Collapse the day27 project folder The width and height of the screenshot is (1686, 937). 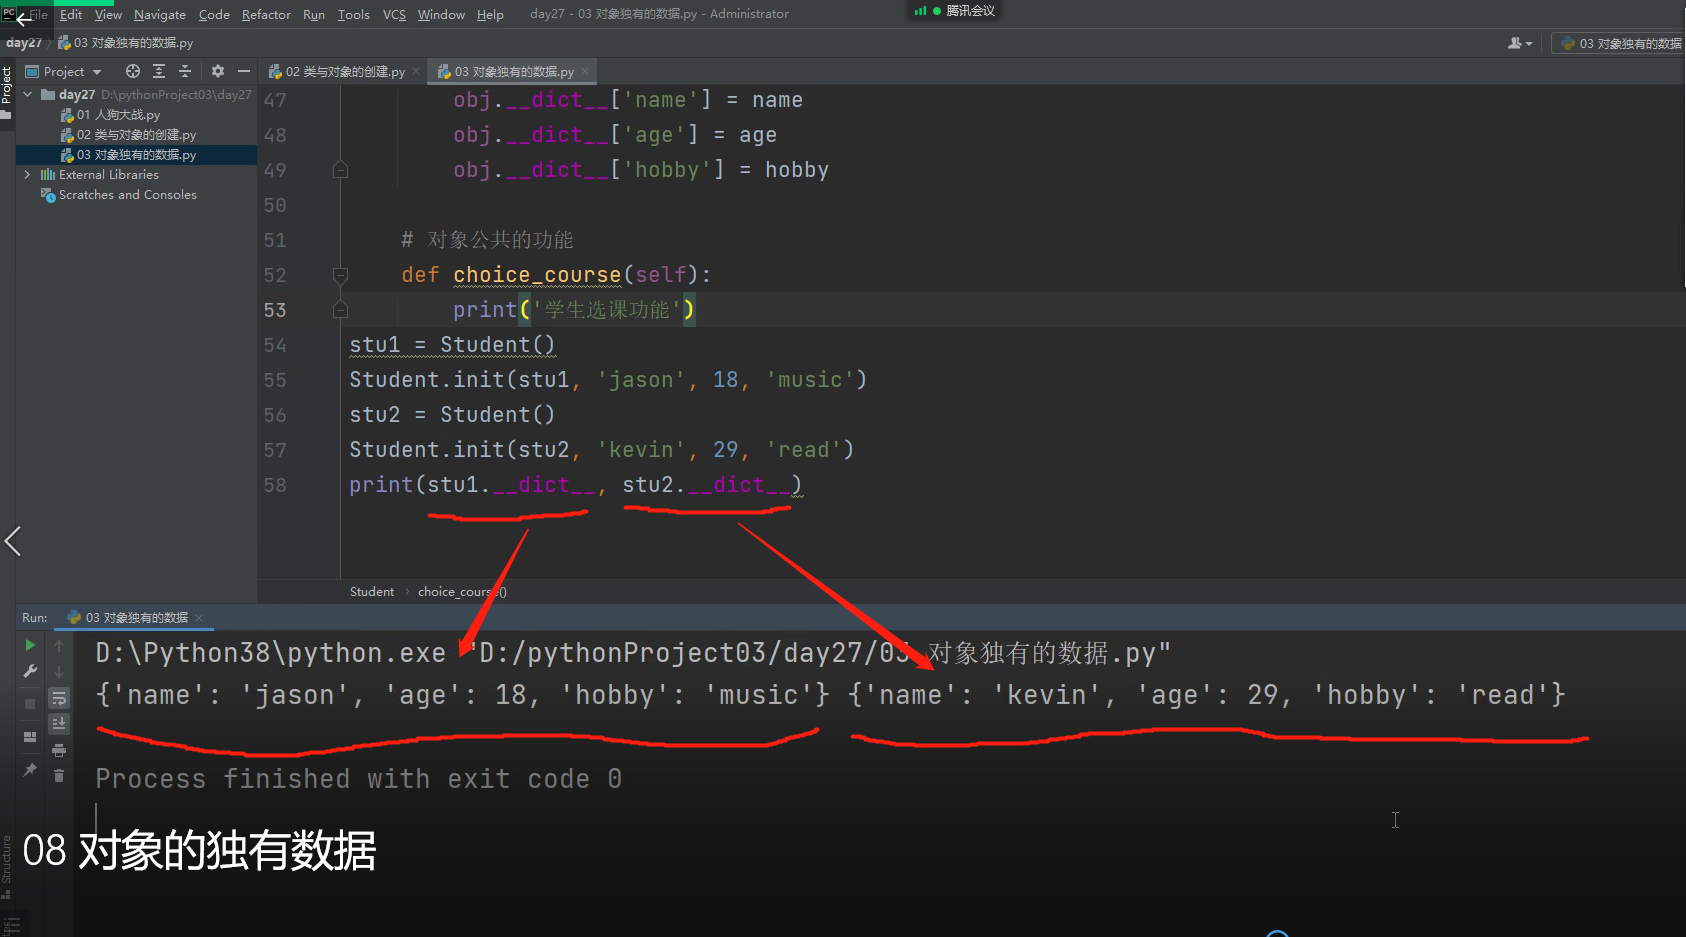[x=28, y=94]
